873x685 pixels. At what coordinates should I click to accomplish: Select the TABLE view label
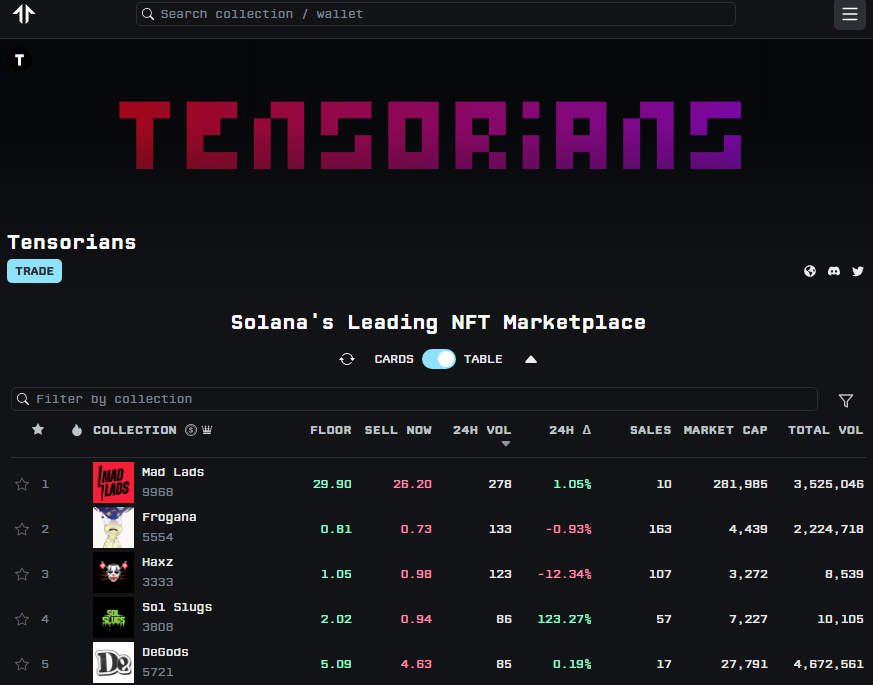pyautogui.click(x=483, y=359)
